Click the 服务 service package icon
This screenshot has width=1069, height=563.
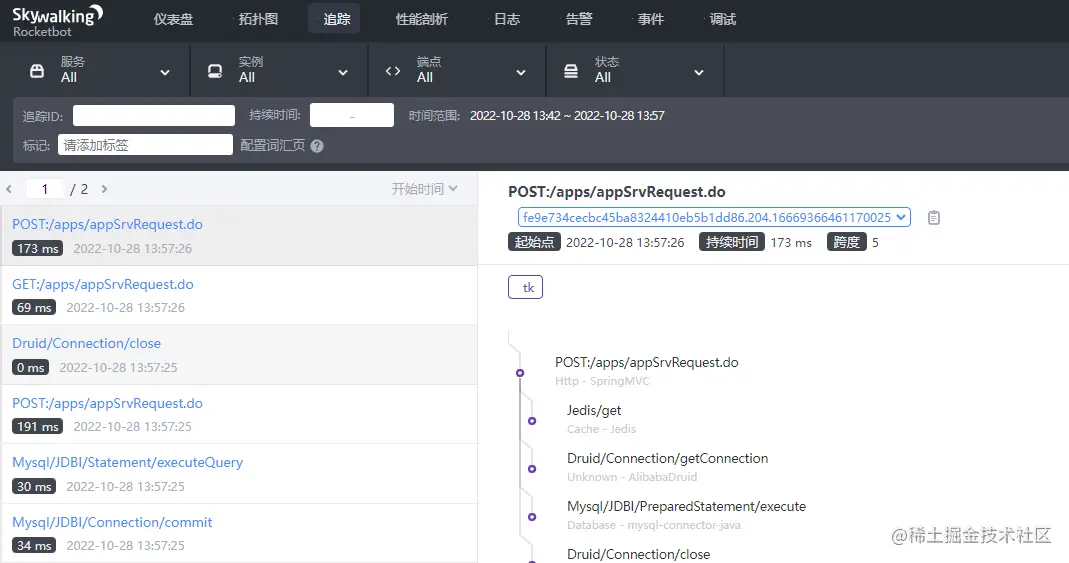37,71
